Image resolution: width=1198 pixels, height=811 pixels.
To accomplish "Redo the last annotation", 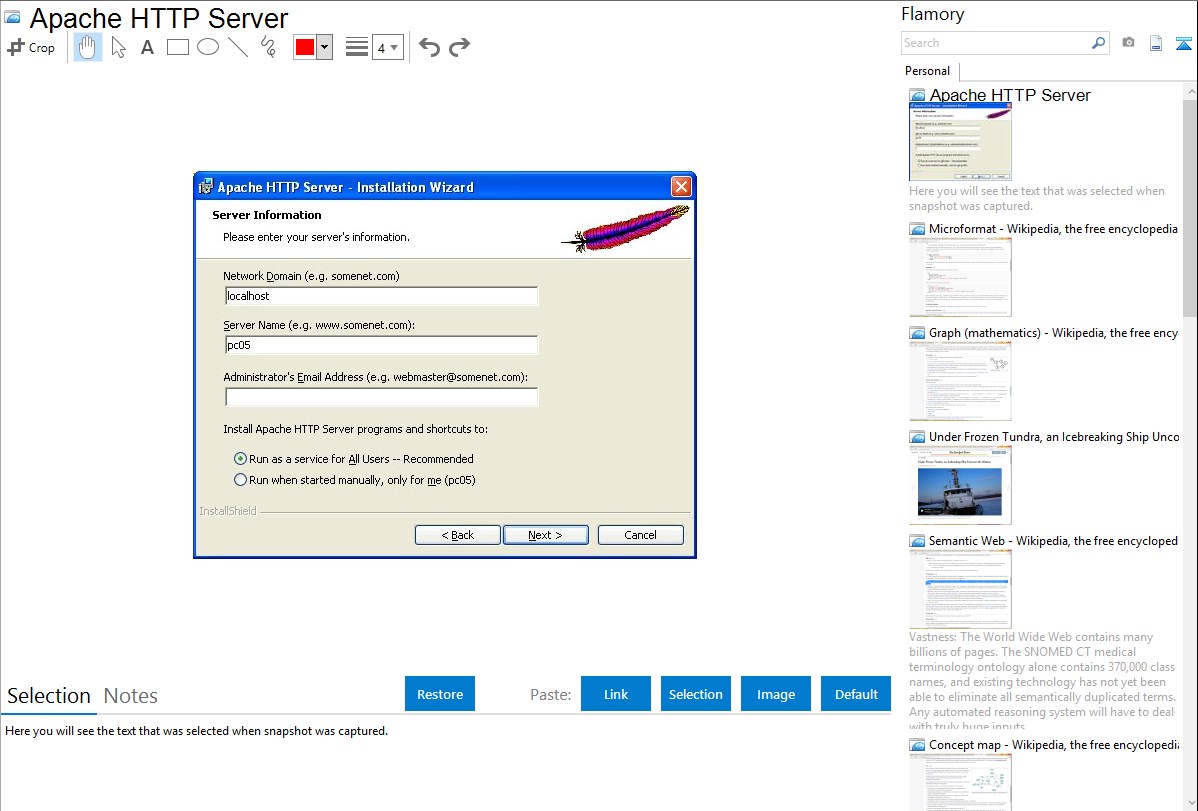I will coord(459,47).
